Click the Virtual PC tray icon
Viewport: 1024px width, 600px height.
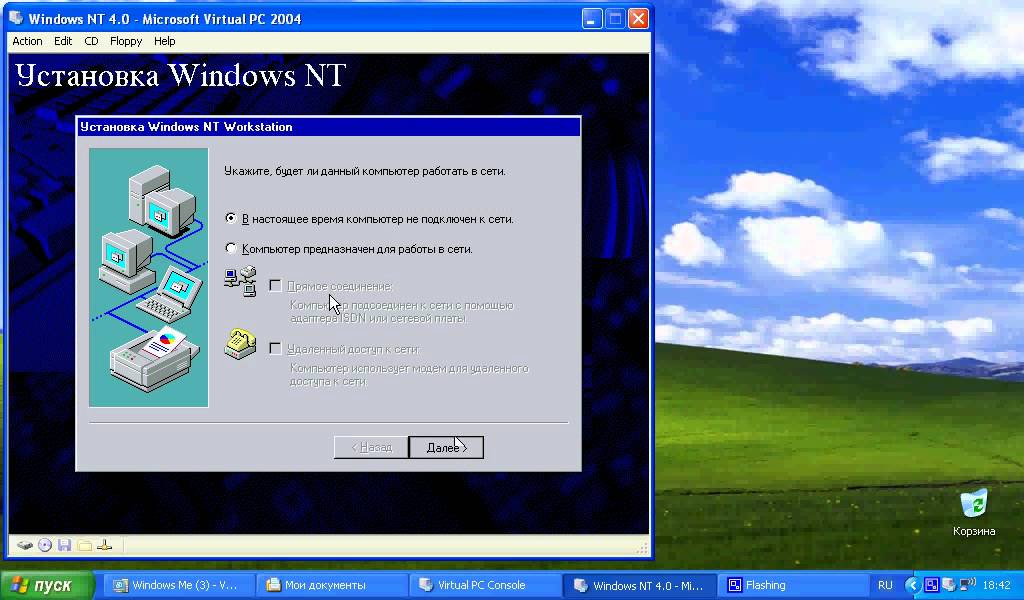(x=948, y=585)
